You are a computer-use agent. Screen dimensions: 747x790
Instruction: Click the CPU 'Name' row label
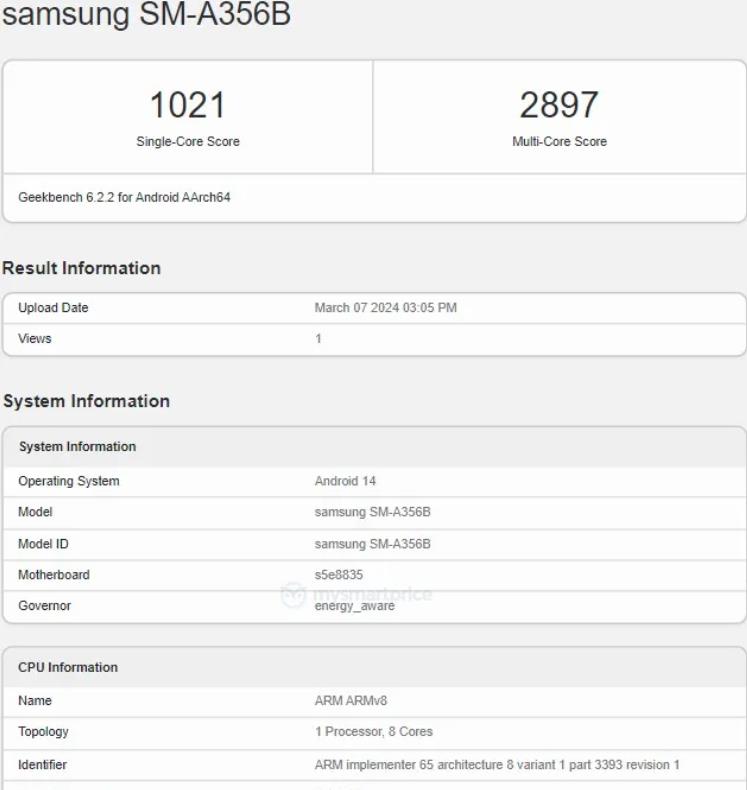tap(35, 701)
